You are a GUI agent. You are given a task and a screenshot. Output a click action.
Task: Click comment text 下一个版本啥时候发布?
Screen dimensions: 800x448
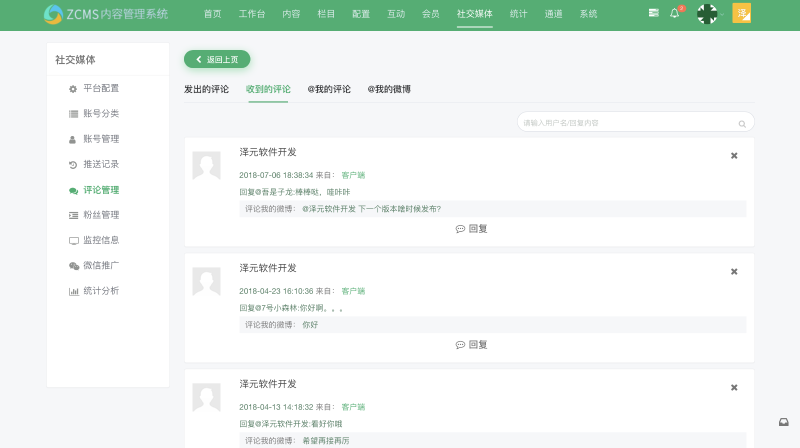click(399, 209)
